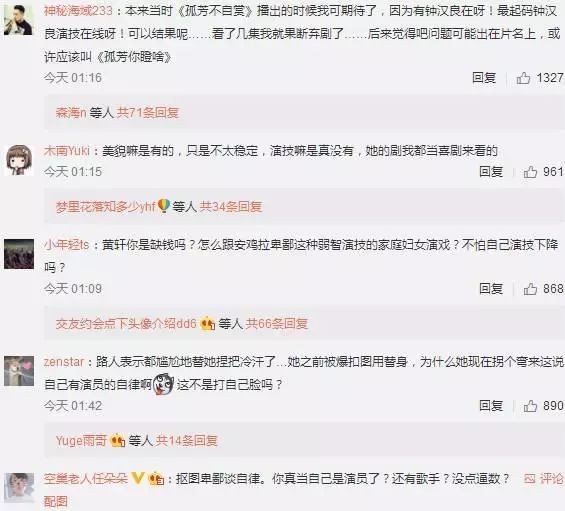Like the comment showing 868 likes

point(530,289)
